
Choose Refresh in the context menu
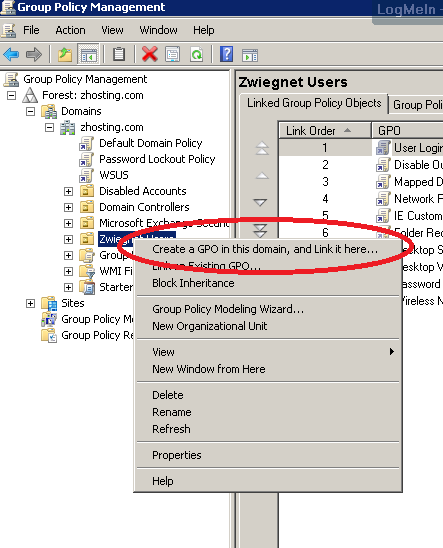pos(268,429)
